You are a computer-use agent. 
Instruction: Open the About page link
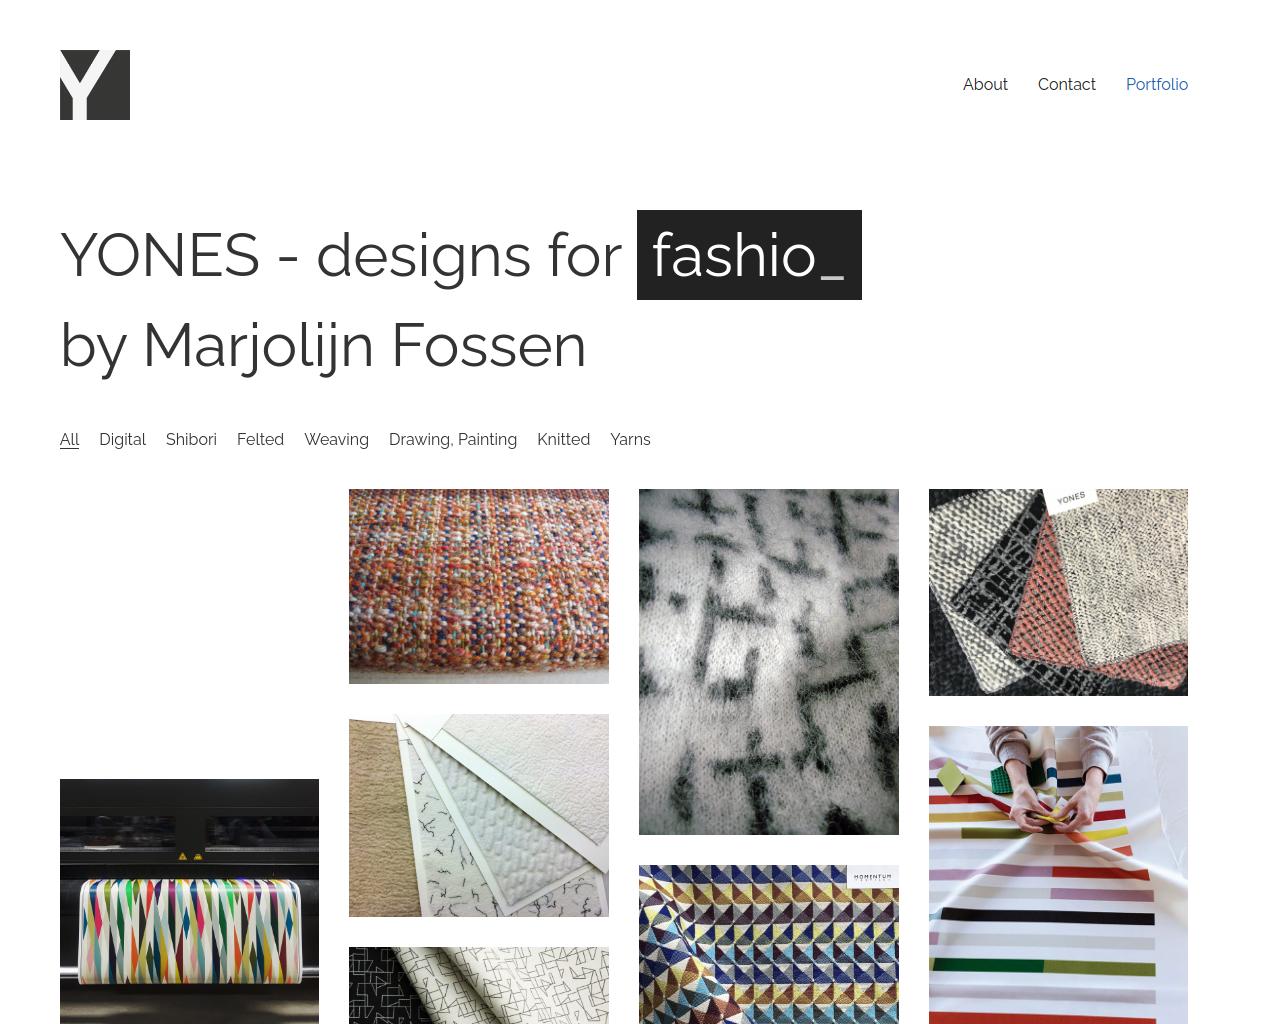pos(985,85)
